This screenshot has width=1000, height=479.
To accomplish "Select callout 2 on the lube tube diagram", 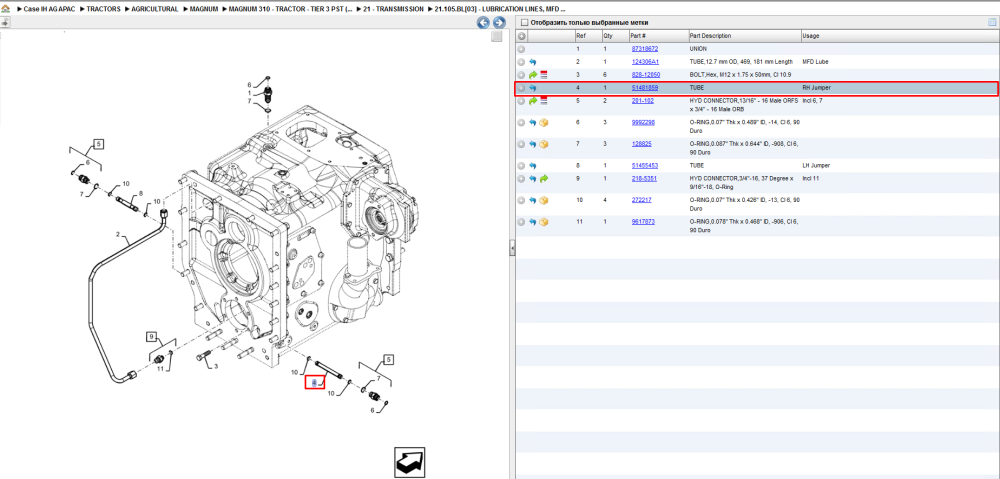I will 118,235.
